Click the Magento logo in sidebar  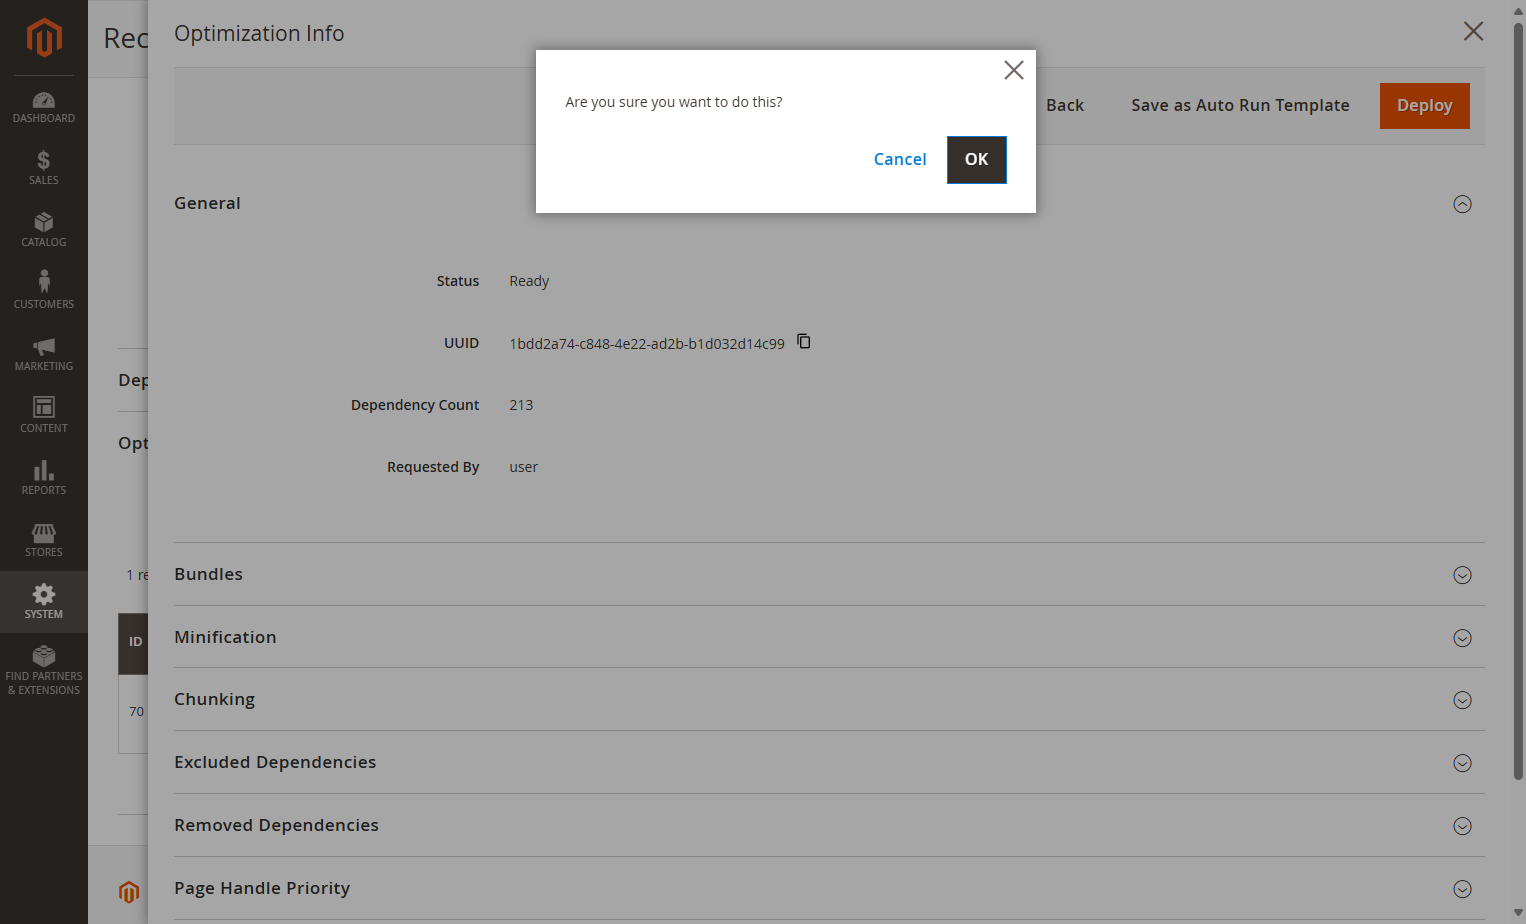pyautogui.click(x=44, y=38)
